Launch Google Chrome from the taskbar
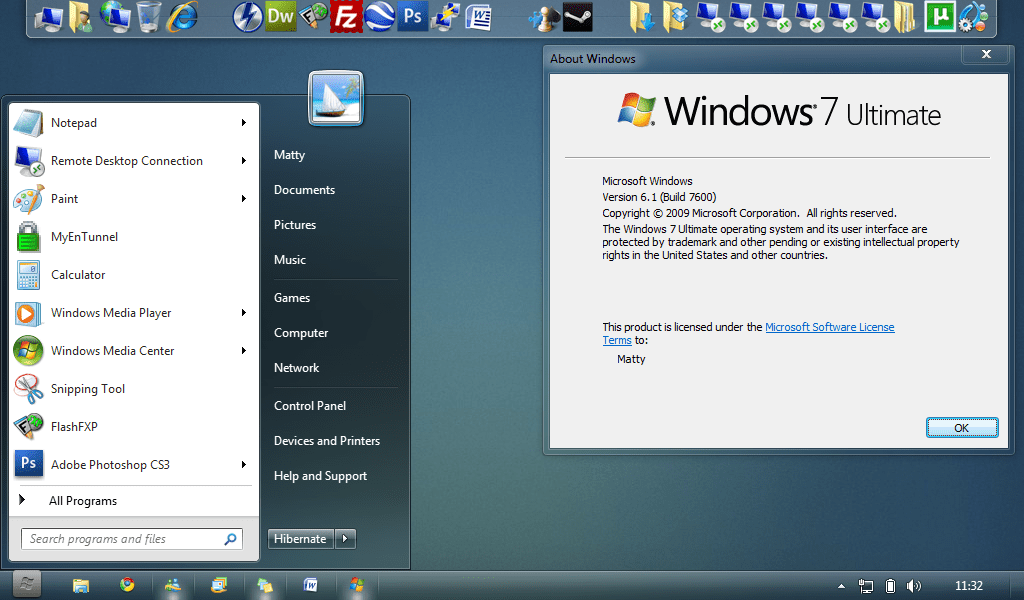Image resolution: width=1024 pixels, height=600 pixels. pyautogui.click(x=127, y=584)
